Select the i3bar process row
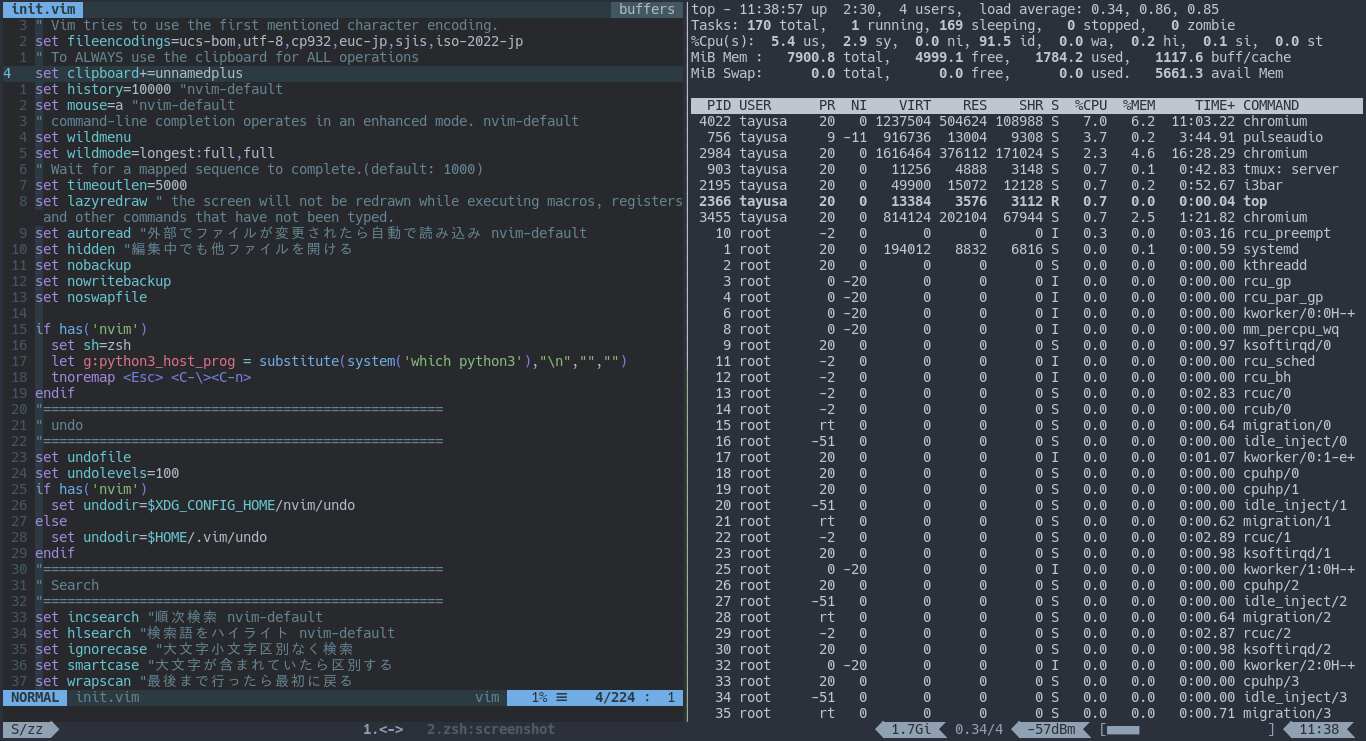Viewport: 1366px width, 741px height. click(x=1026, y=185)
